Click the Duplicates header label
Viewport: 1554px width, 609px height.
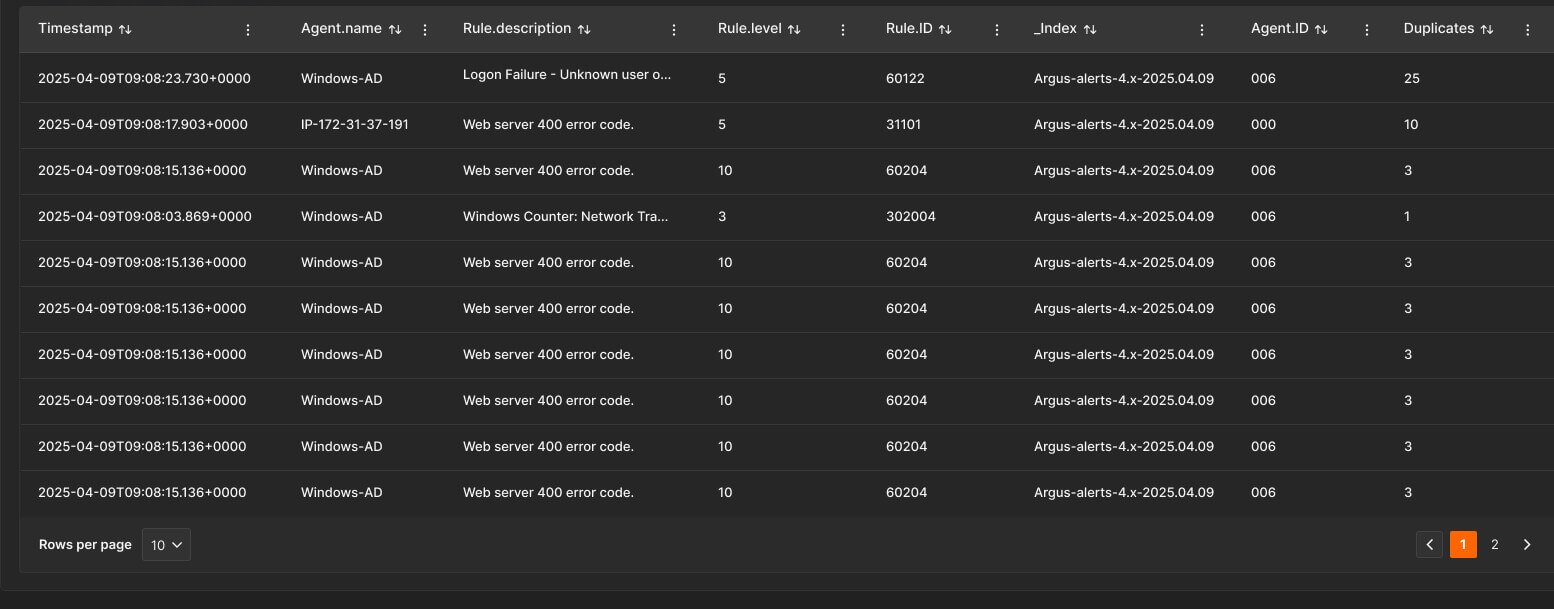[x=1439, y=29]
